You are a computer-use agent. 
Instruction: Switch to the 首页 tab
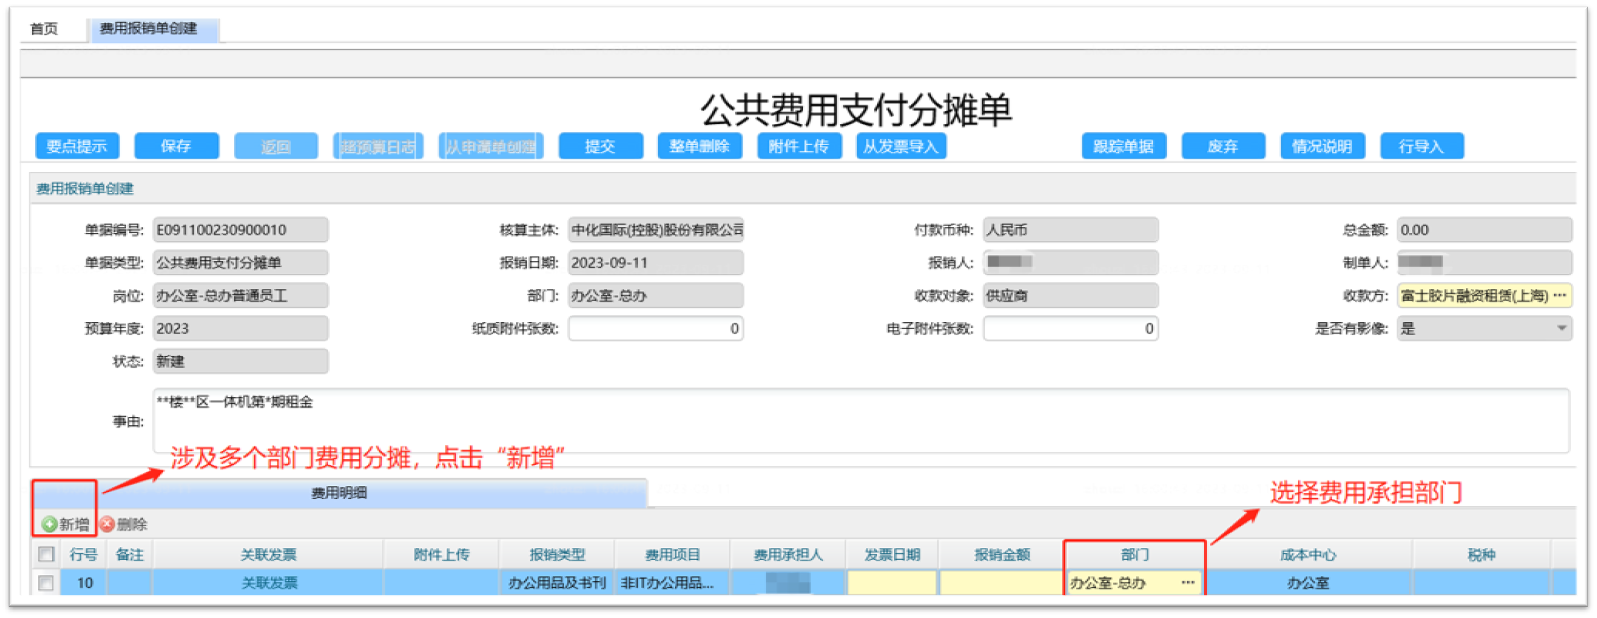tap(44, 29)
